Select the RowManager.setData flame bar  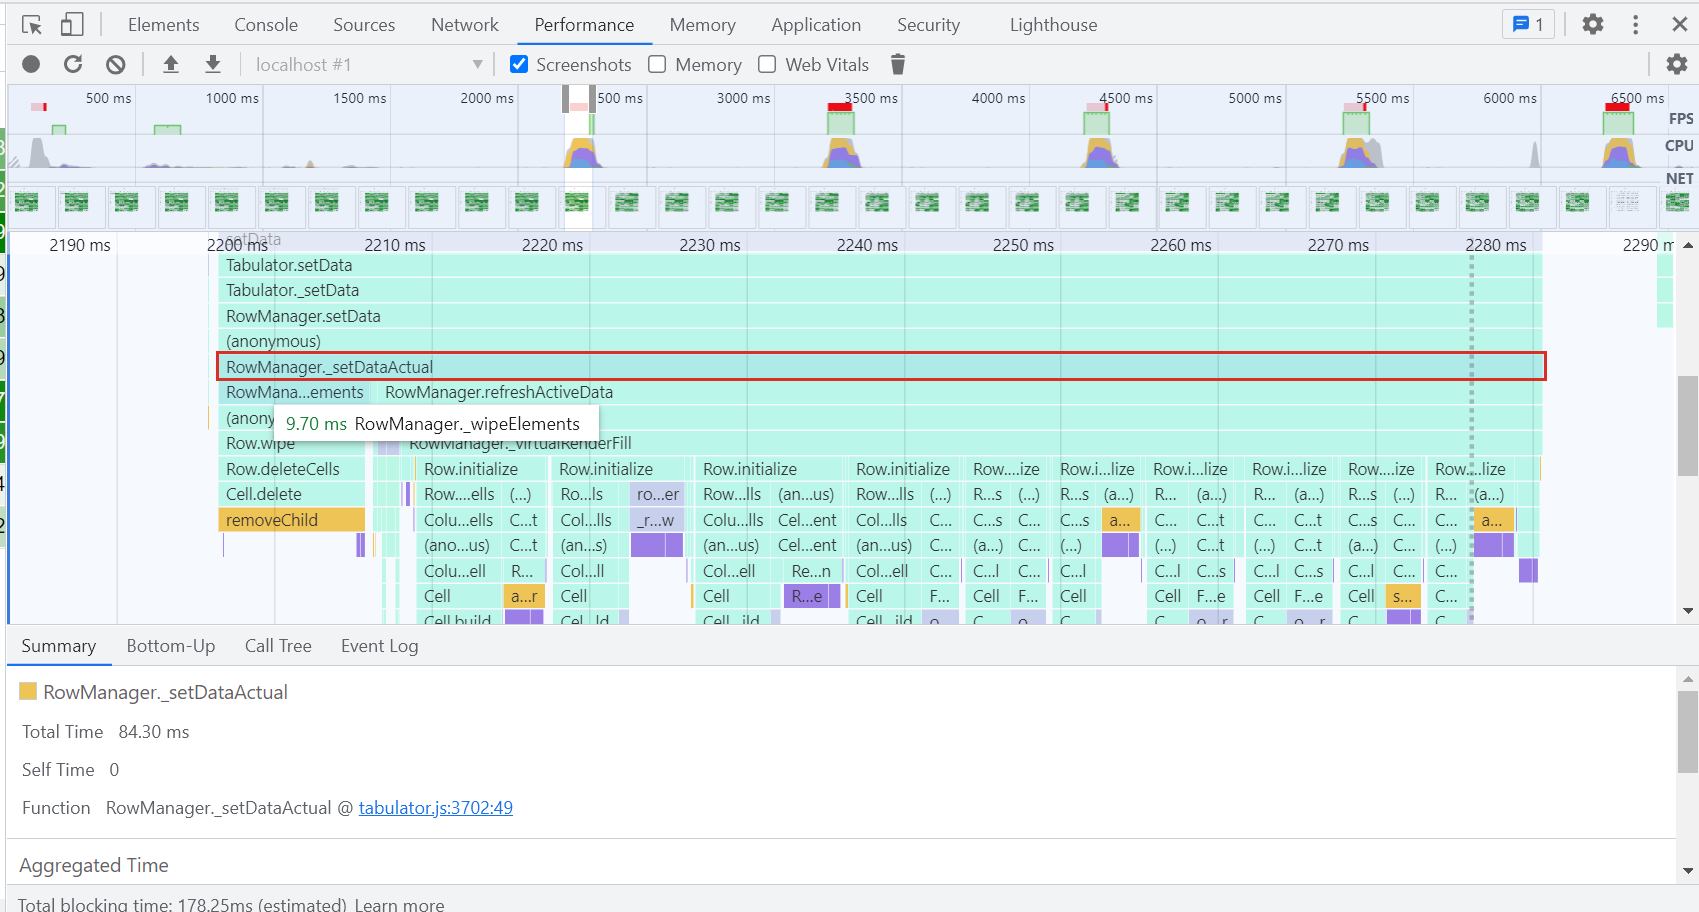(x=880, y=316)
